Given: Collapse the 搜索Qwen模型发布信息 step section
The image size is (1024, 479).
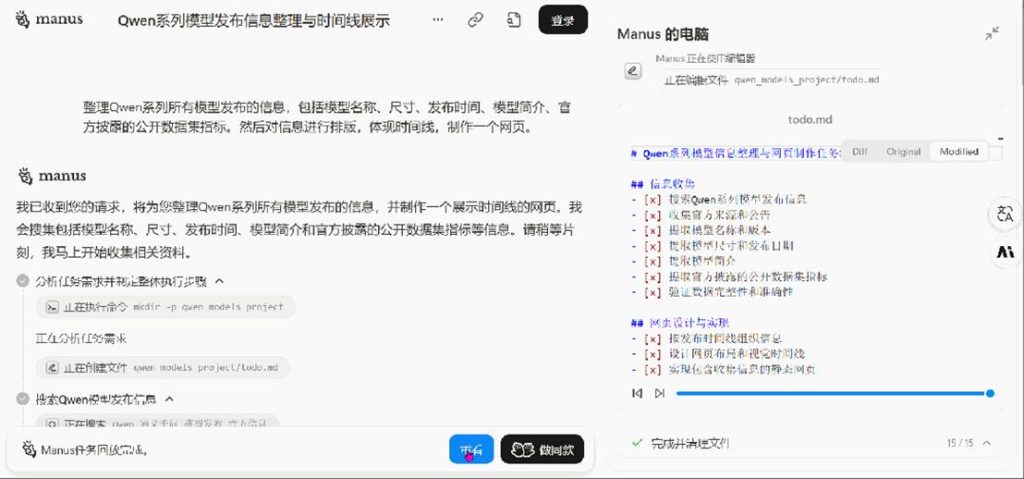Looking at the screenshot, I should tap(169, 399).
